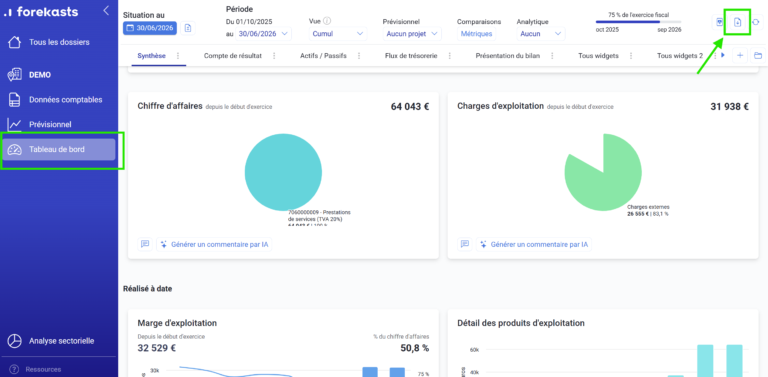Switch to the Synthèse tab

(151, 56)
